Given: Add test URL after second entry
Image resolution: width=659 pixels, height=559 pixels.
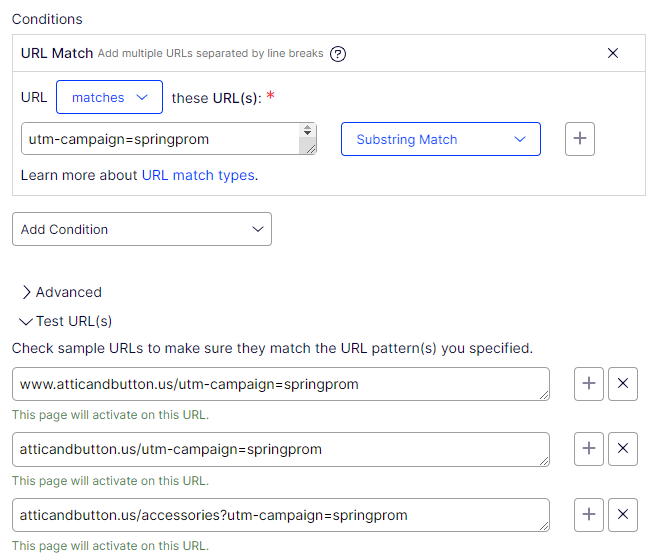Looking at the screenshot, I should [589, 449].
